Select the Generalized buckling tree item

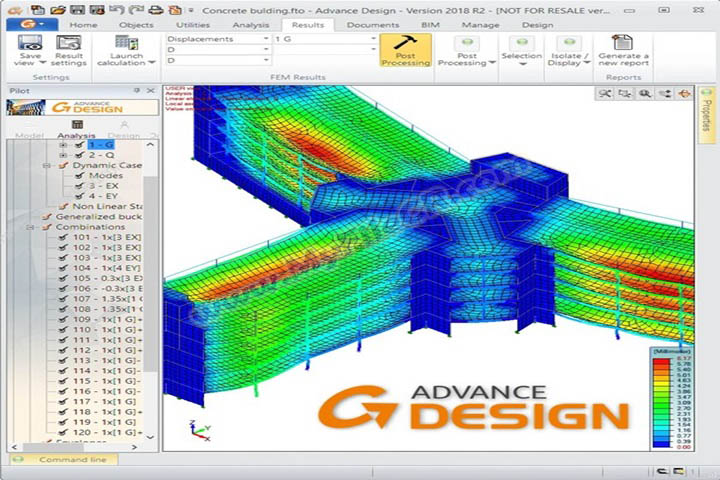[98, 217]
